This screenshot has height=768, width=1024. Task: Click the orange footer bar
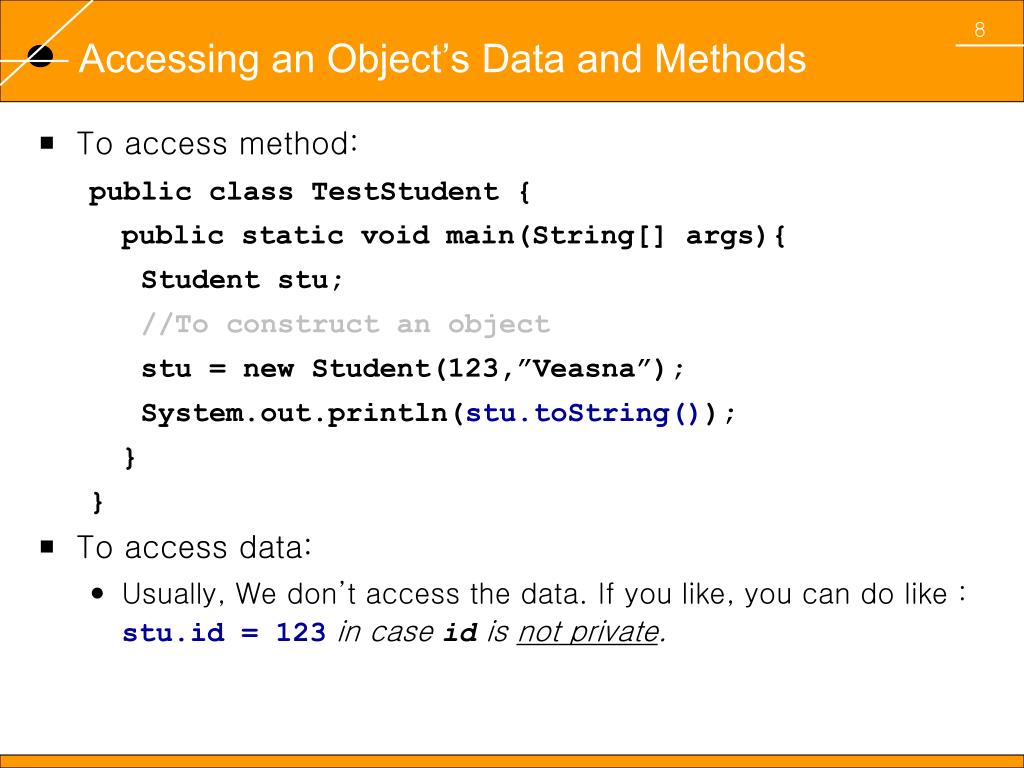(x=512, y=761)
